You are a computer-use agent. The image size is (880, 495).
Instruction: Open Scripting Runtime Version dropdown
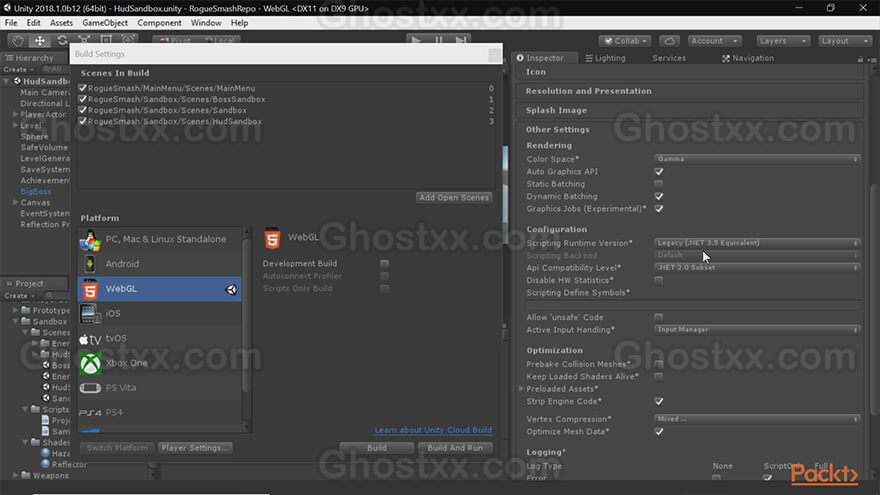[x=757, y=243]
